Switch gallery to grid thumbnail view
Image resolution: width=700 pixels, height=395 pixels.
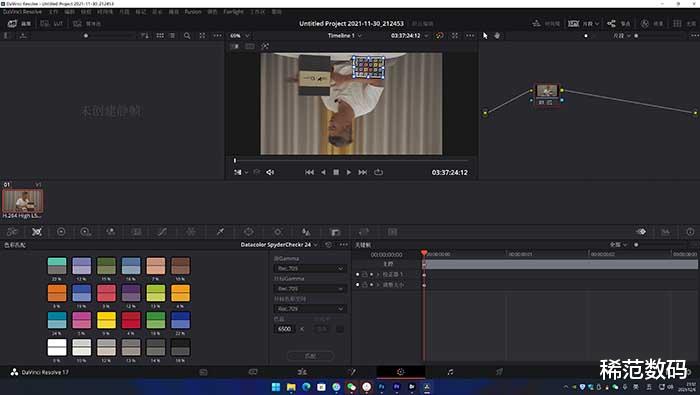click(160, 36)
